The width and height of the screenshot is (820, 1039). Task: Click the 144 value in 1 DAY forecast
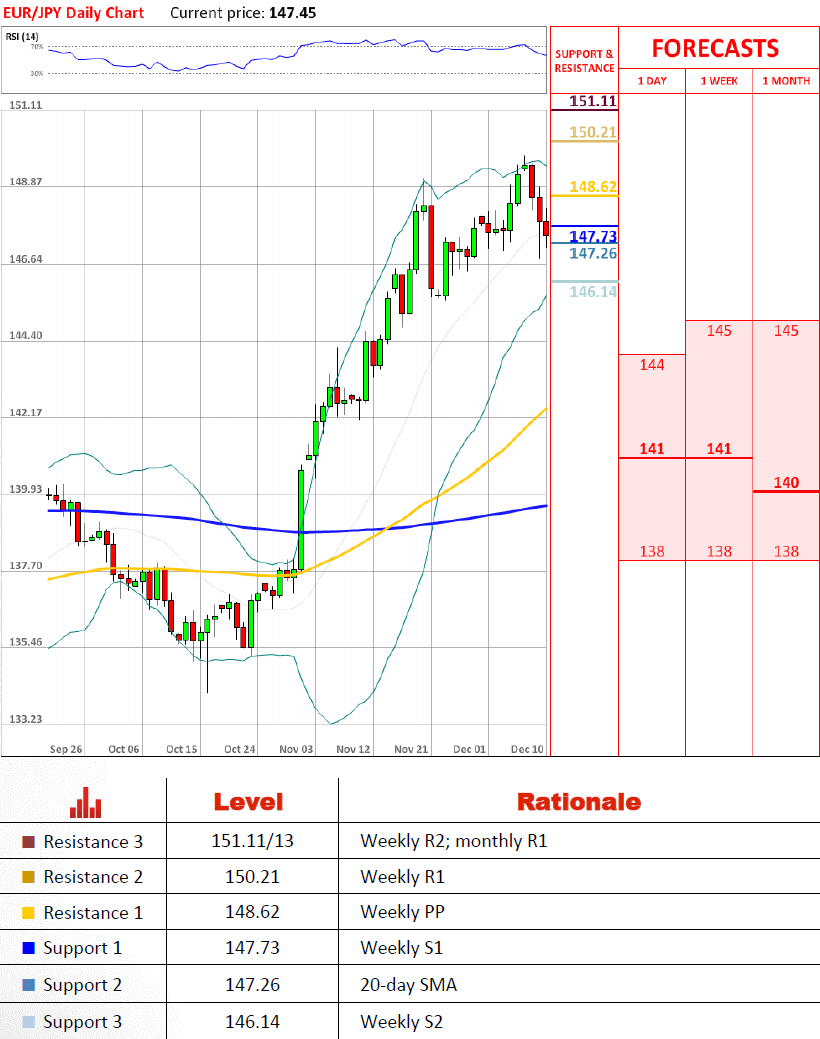click(x=652, y=364)
